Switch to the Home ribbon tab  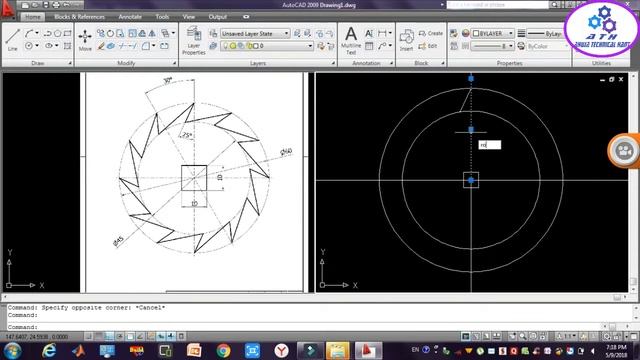[33, 17]
